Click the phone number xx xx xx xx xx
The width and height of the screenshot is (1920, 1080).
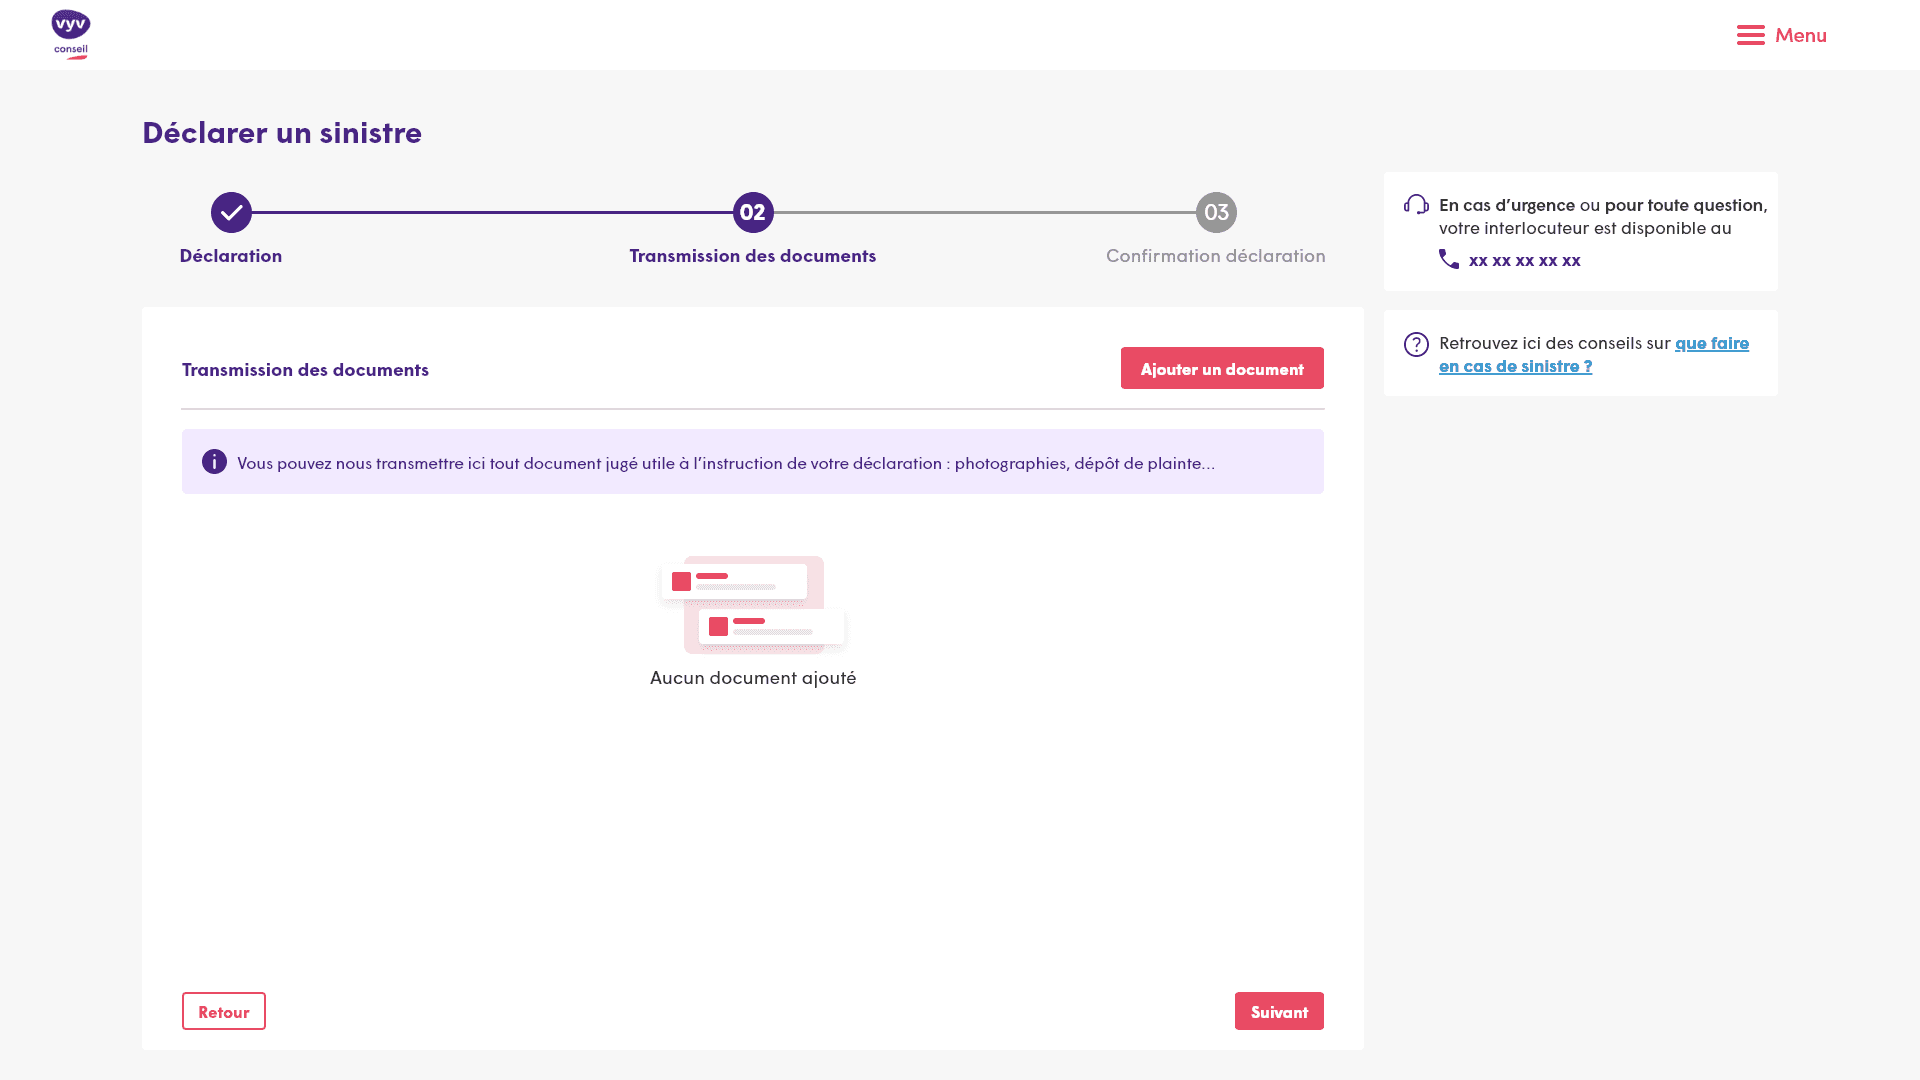click(x=1524, y=260)
